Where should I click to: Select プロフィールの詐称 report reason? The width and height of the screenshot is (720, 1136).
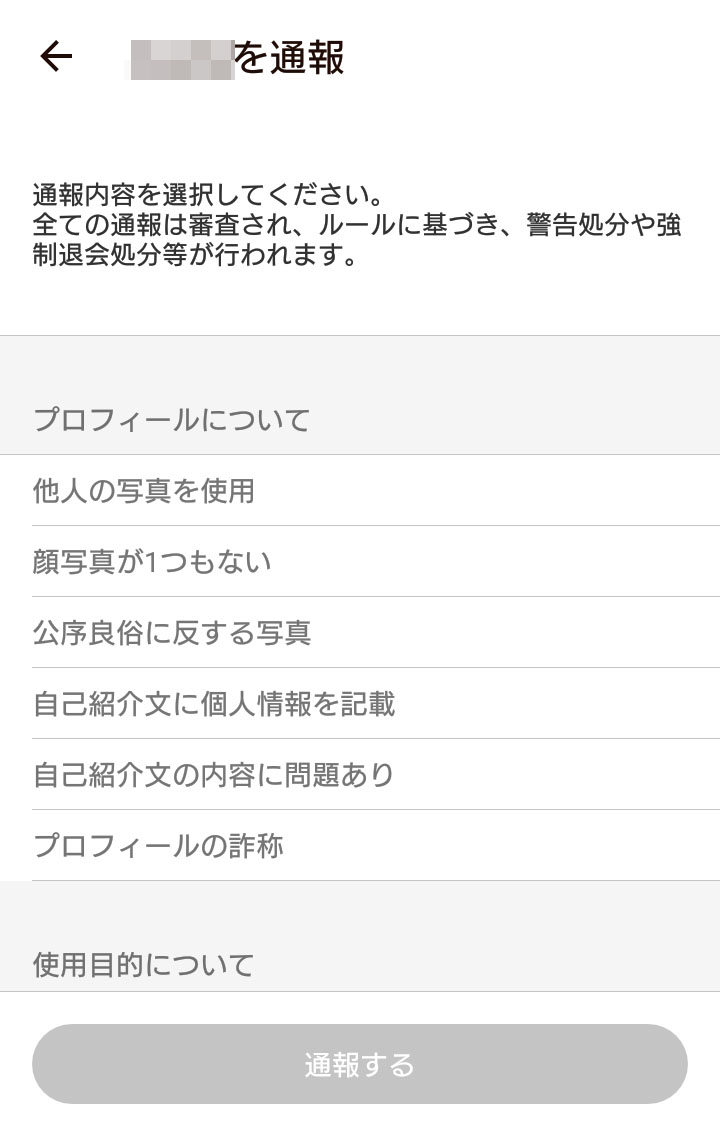(x=360, y=845)
